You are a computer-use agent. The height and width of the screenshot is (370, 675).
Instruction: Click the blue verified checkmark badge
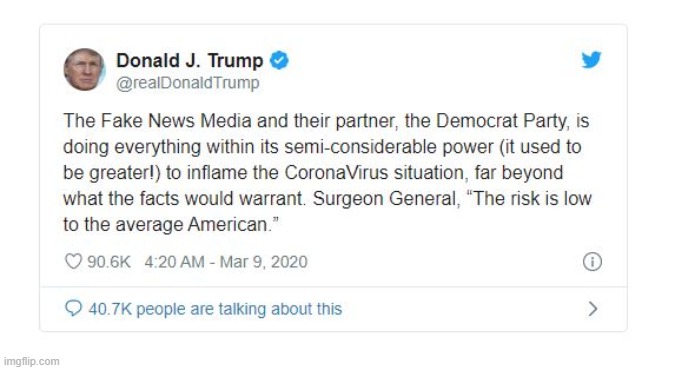[279, 60]
